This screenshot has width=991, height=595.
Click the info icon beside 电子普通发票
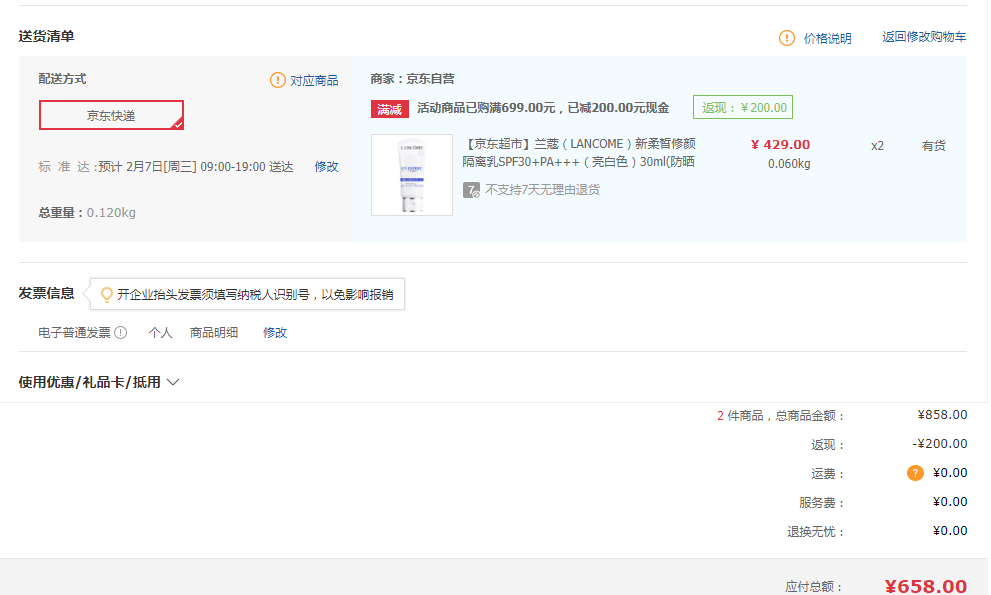[x=121, y=332]
